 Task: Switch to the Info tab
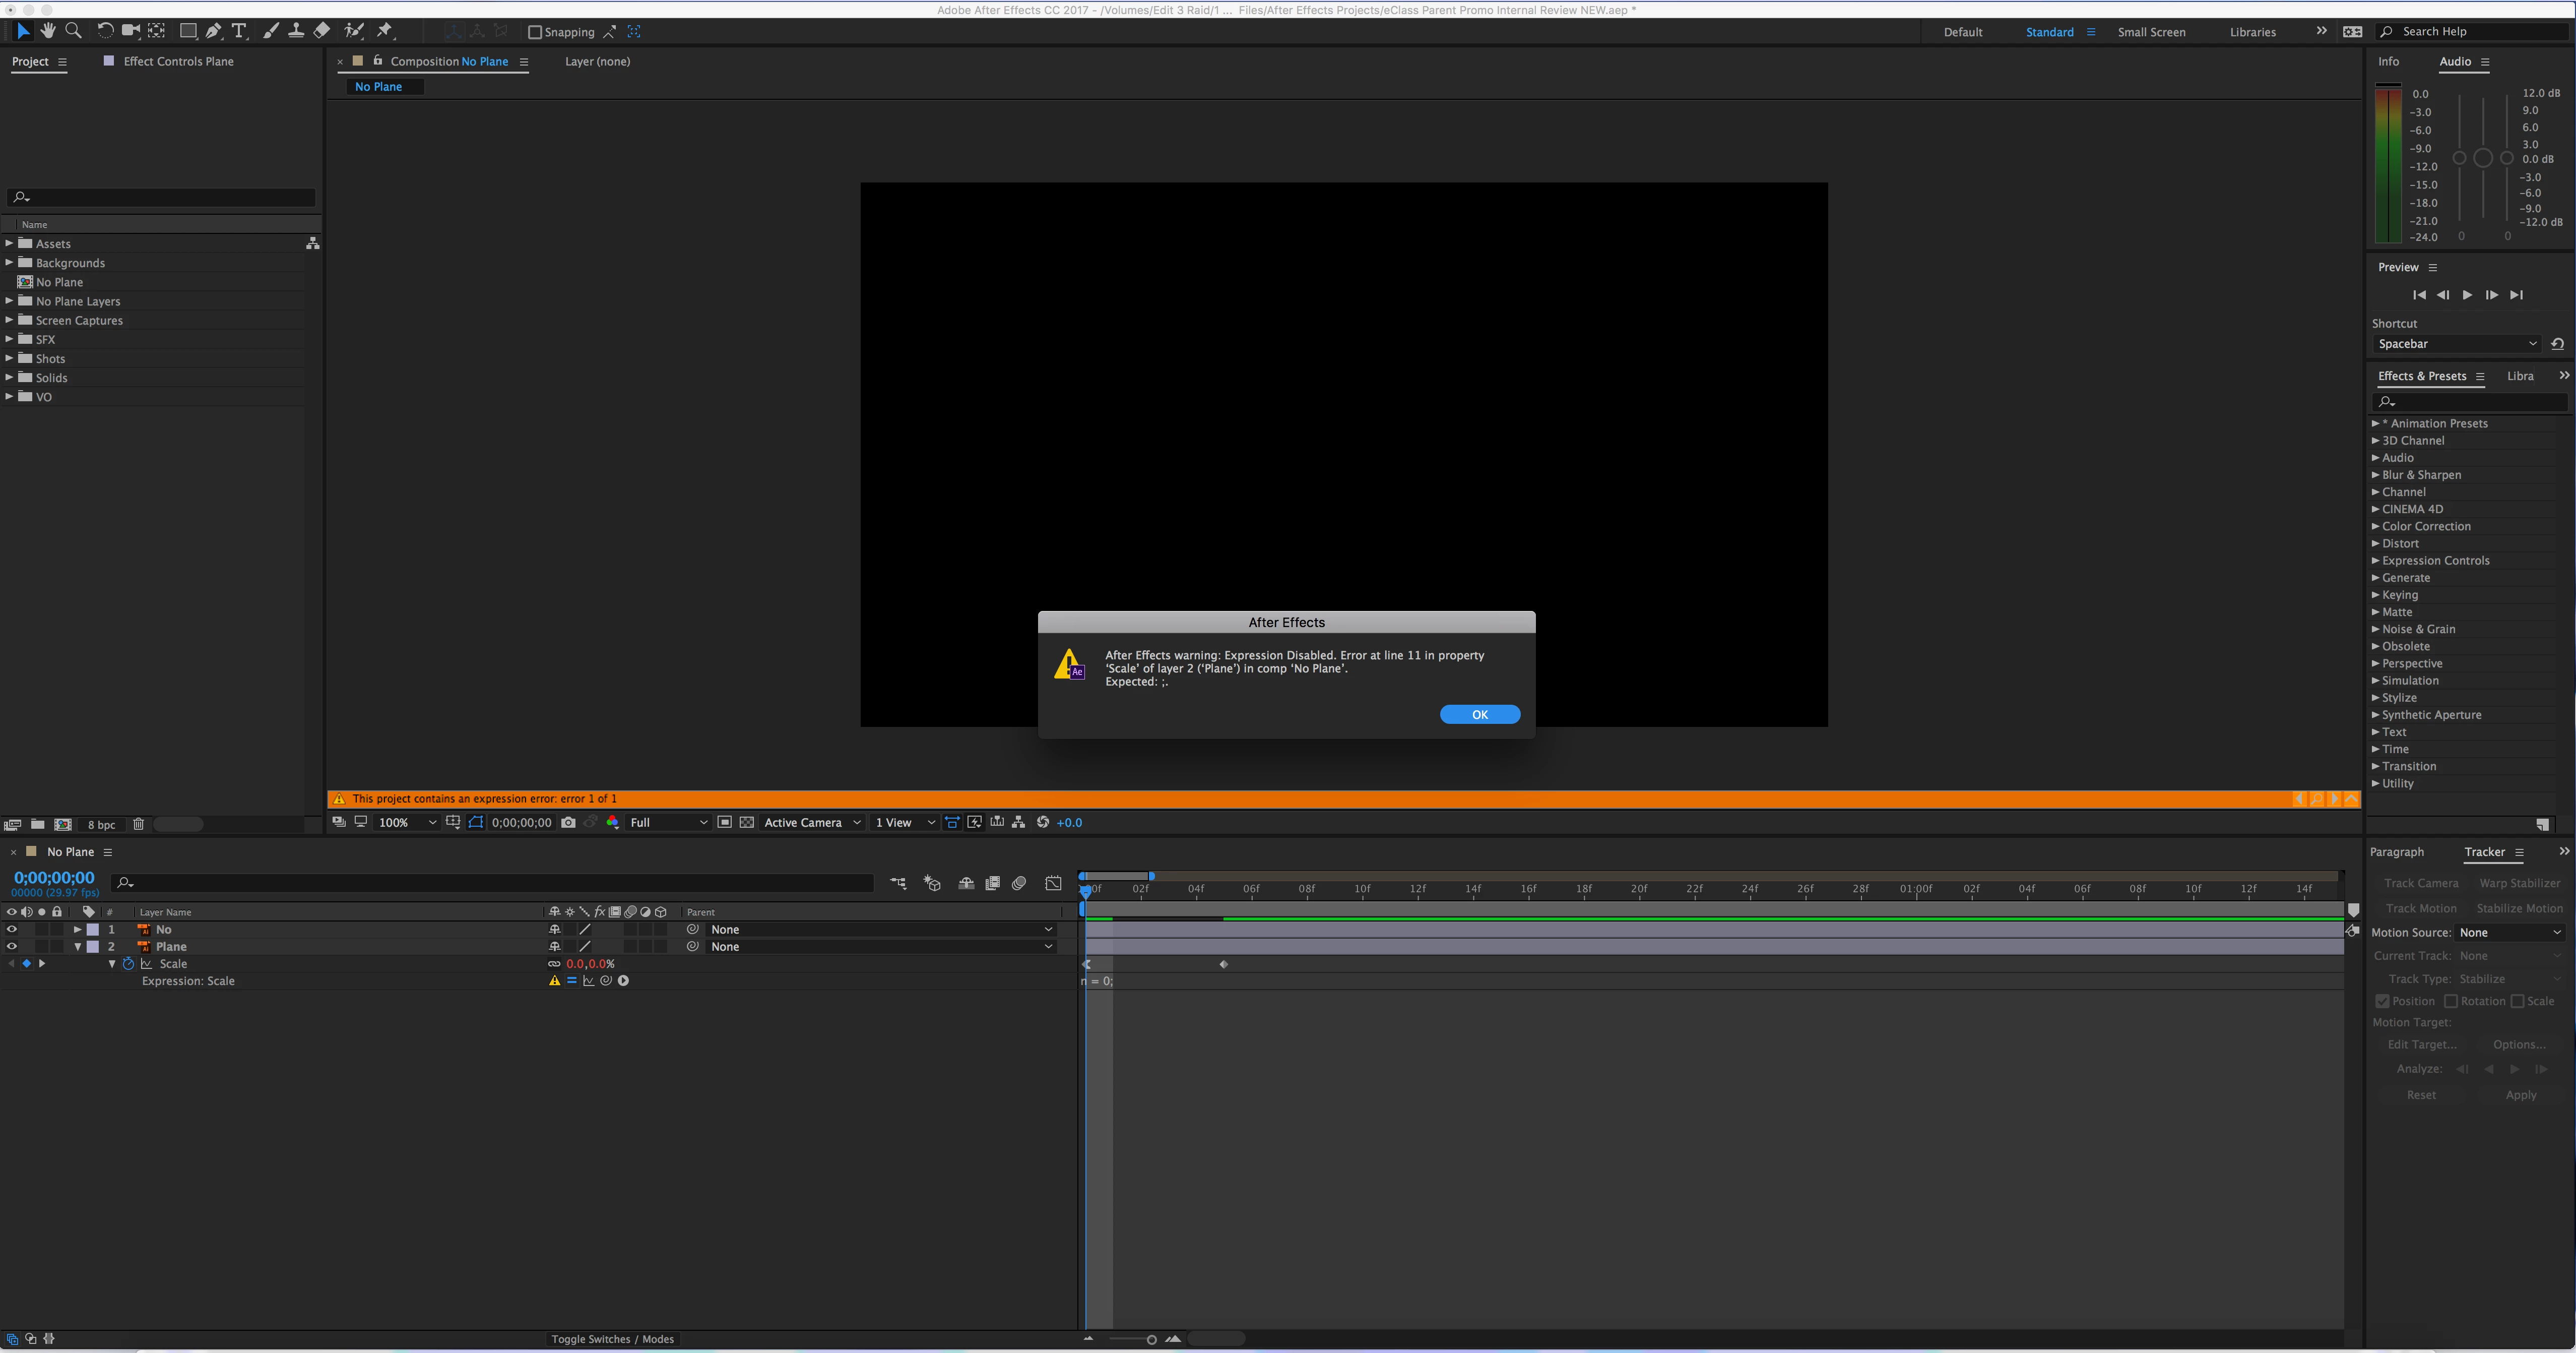(x=2388, y=62)
